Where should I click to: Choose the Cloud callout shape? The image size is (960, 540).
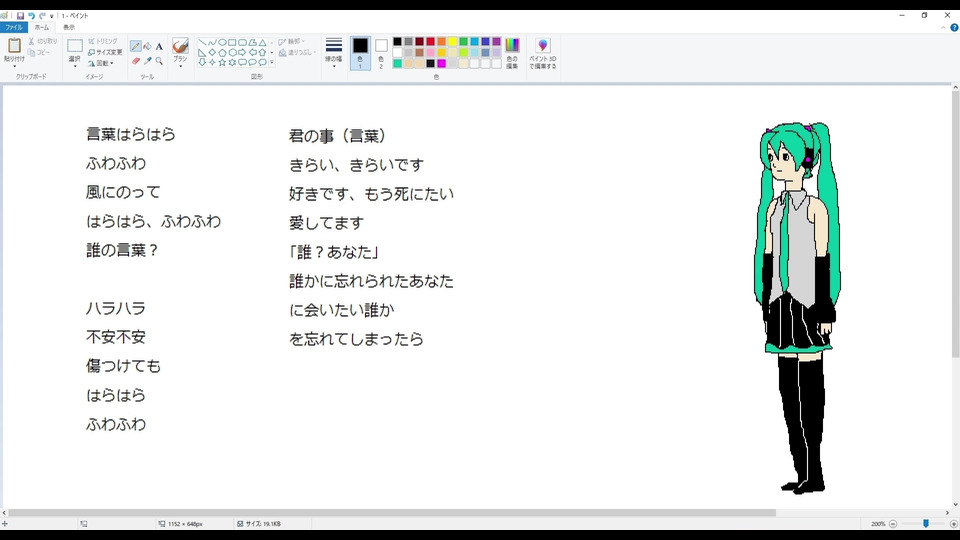(263, 62)
